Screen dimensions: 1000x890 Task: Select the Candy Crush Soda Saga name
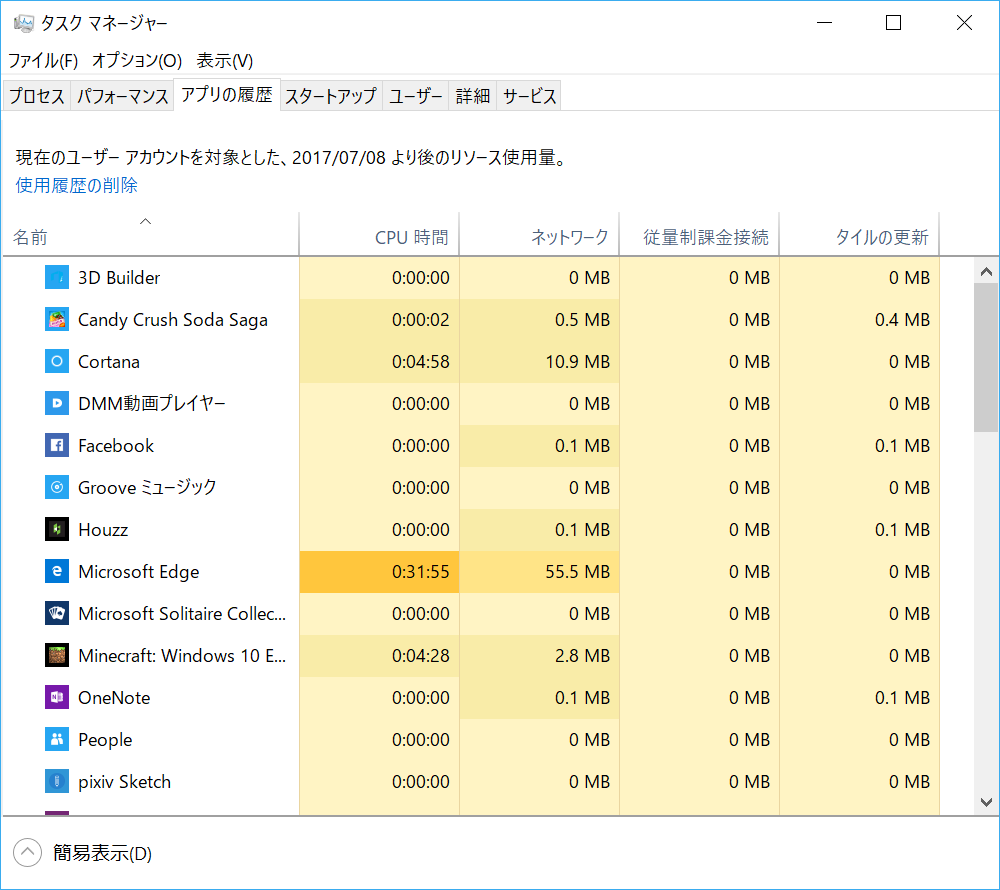pos(173,320)
